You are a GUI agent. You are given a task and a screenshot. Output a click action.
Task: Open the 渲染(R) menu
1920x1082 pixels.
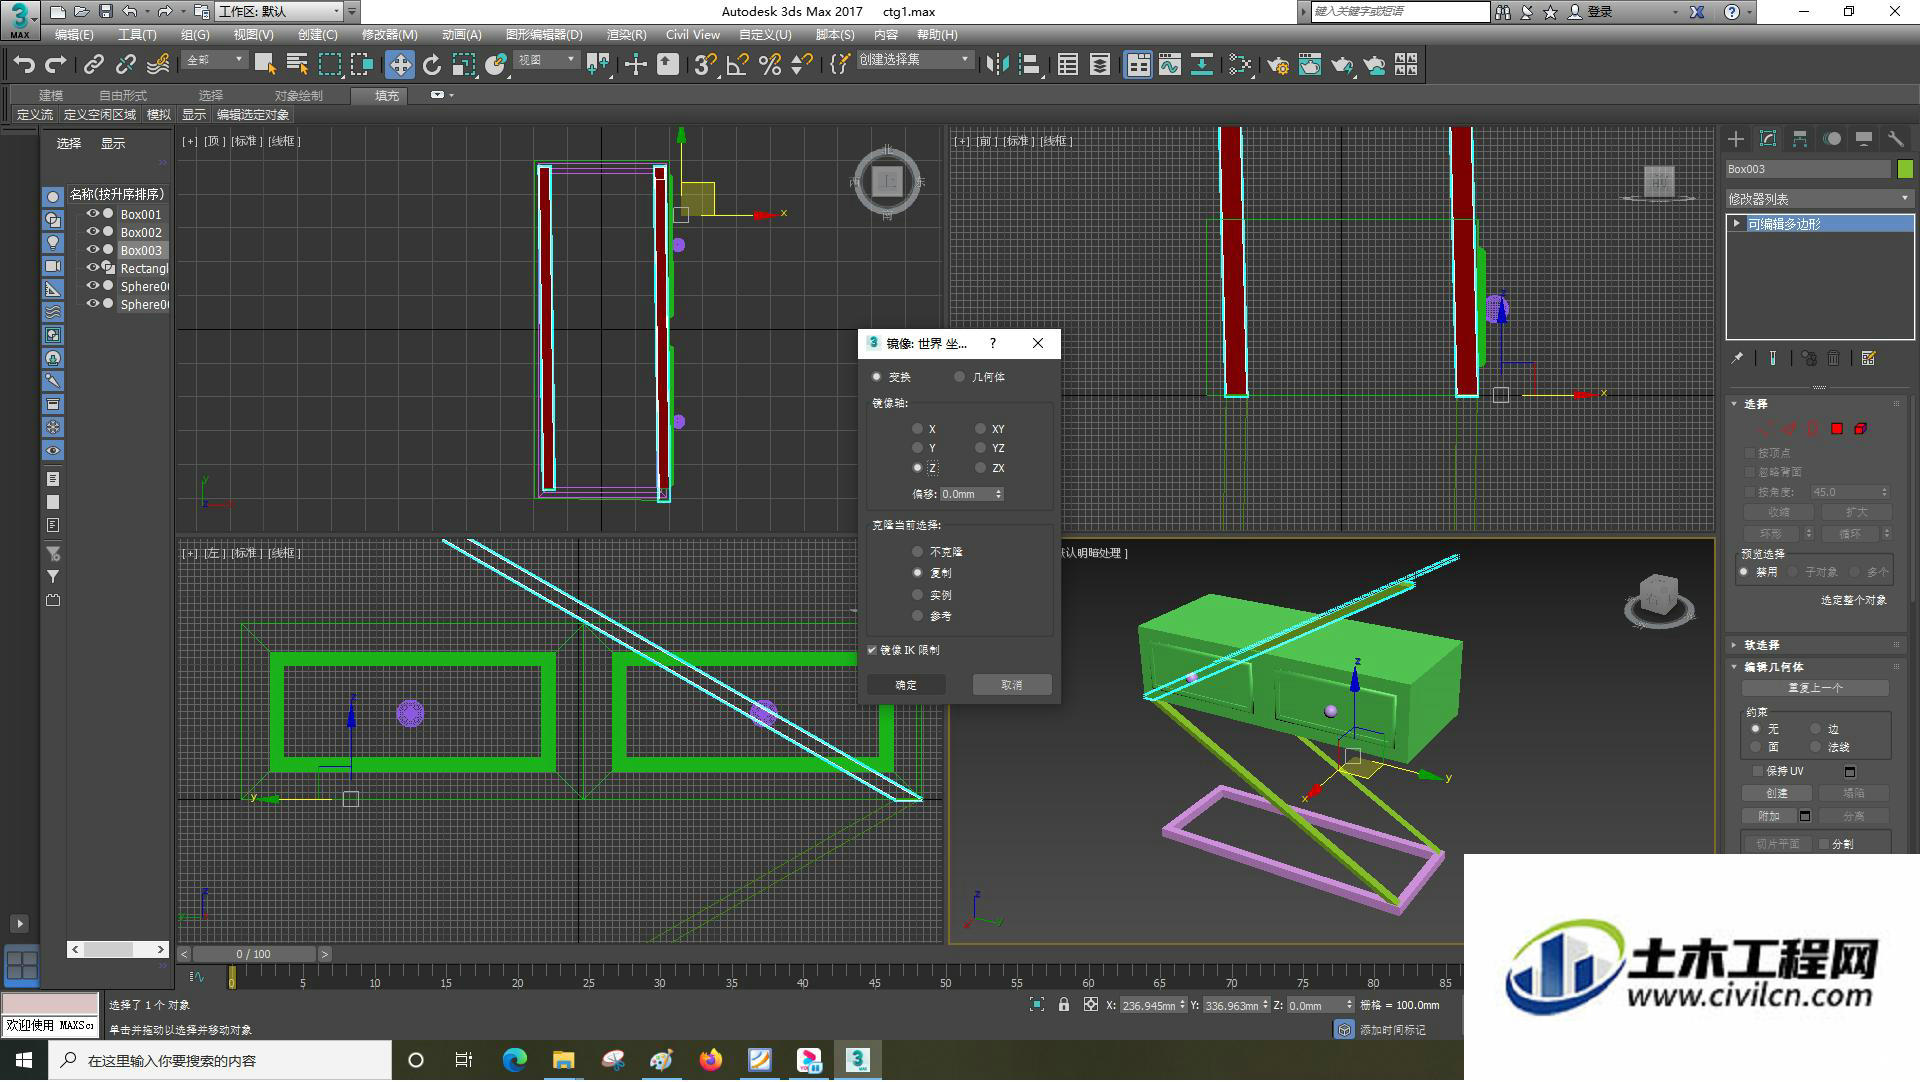[626, 35]
